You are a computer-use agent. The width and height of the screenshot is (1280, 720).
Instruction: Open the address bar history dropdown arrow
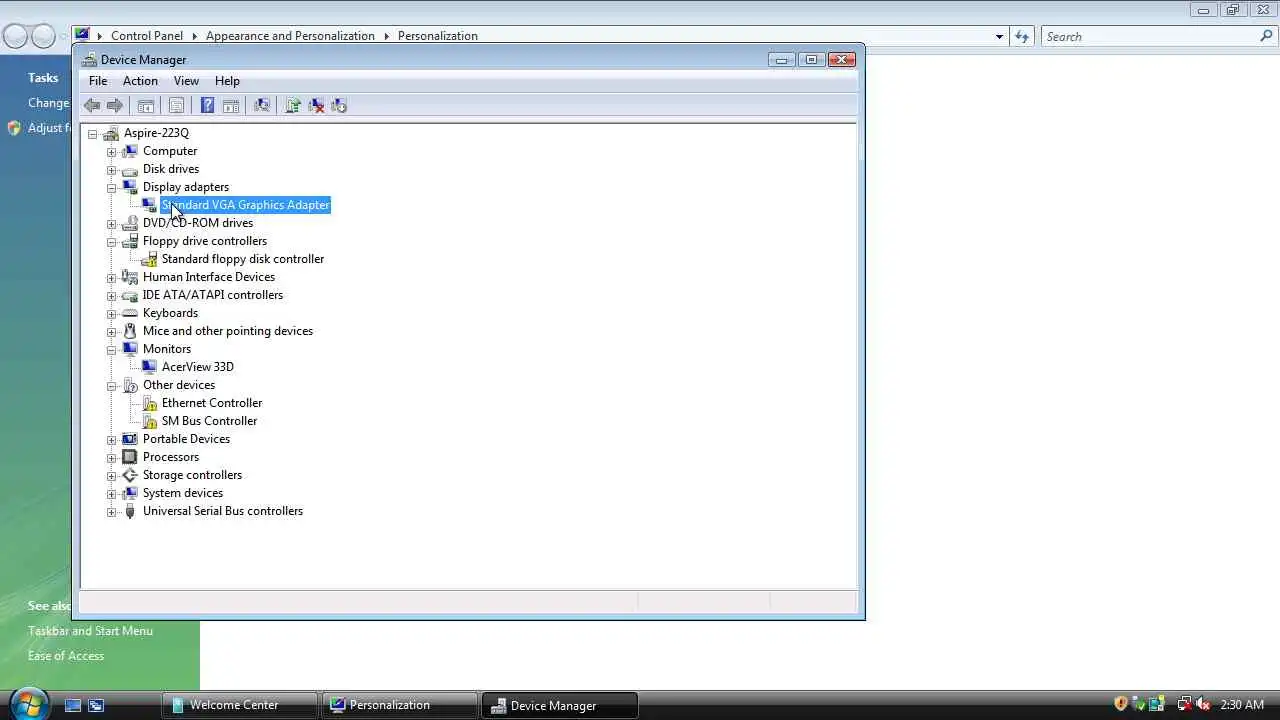(999, 36)
